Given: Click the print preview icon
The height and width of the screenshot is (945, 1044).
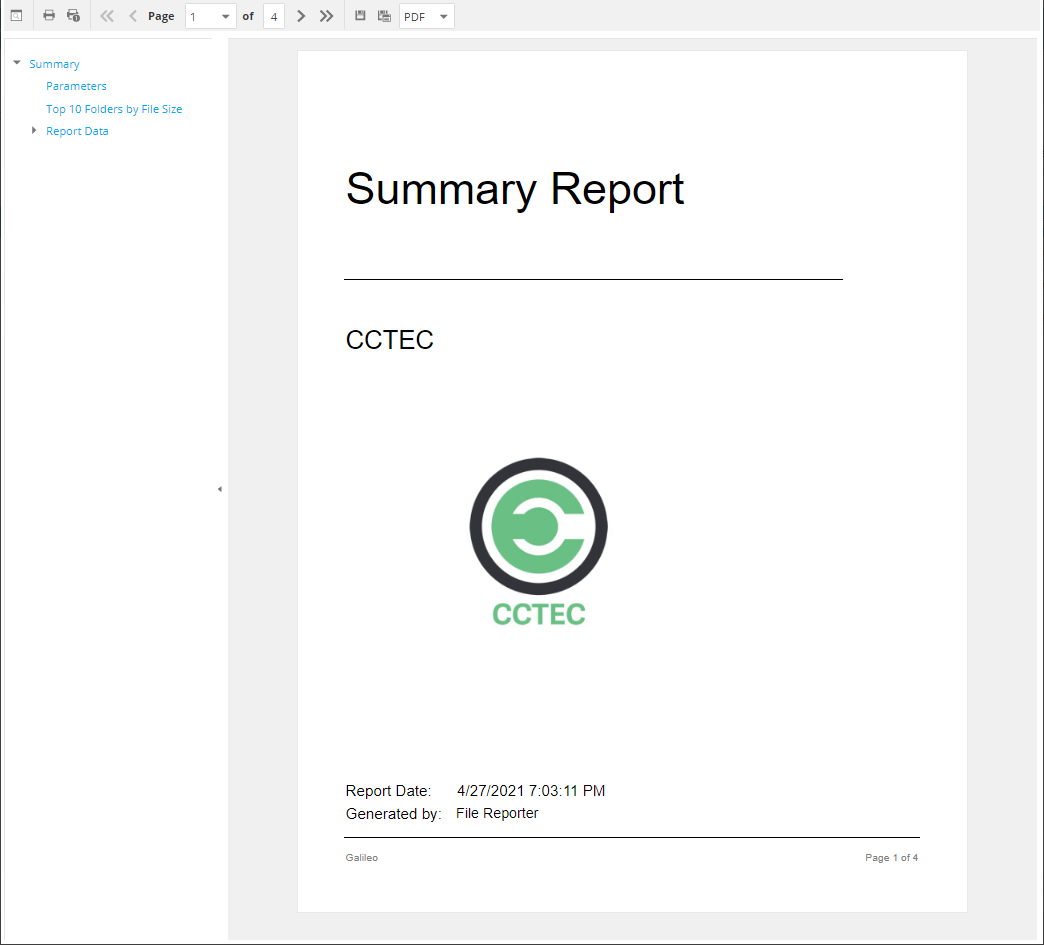Looking at the screenshot, I should 16,16.
